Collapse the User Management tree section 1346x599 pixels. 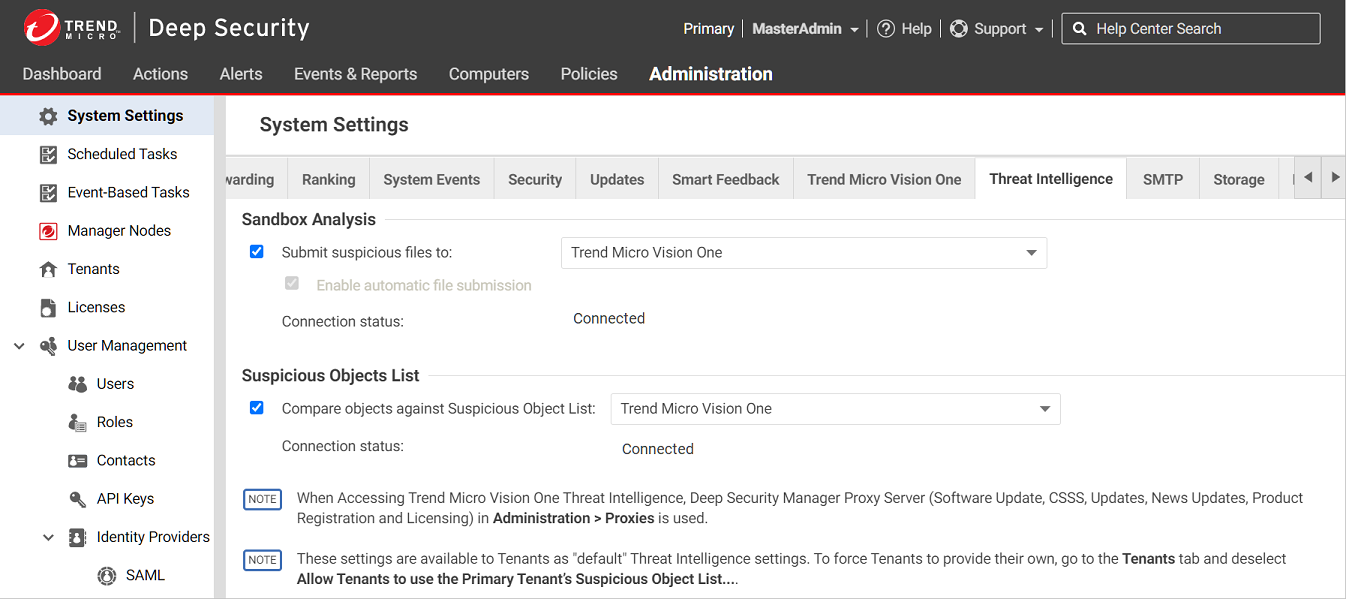(19, 346)
